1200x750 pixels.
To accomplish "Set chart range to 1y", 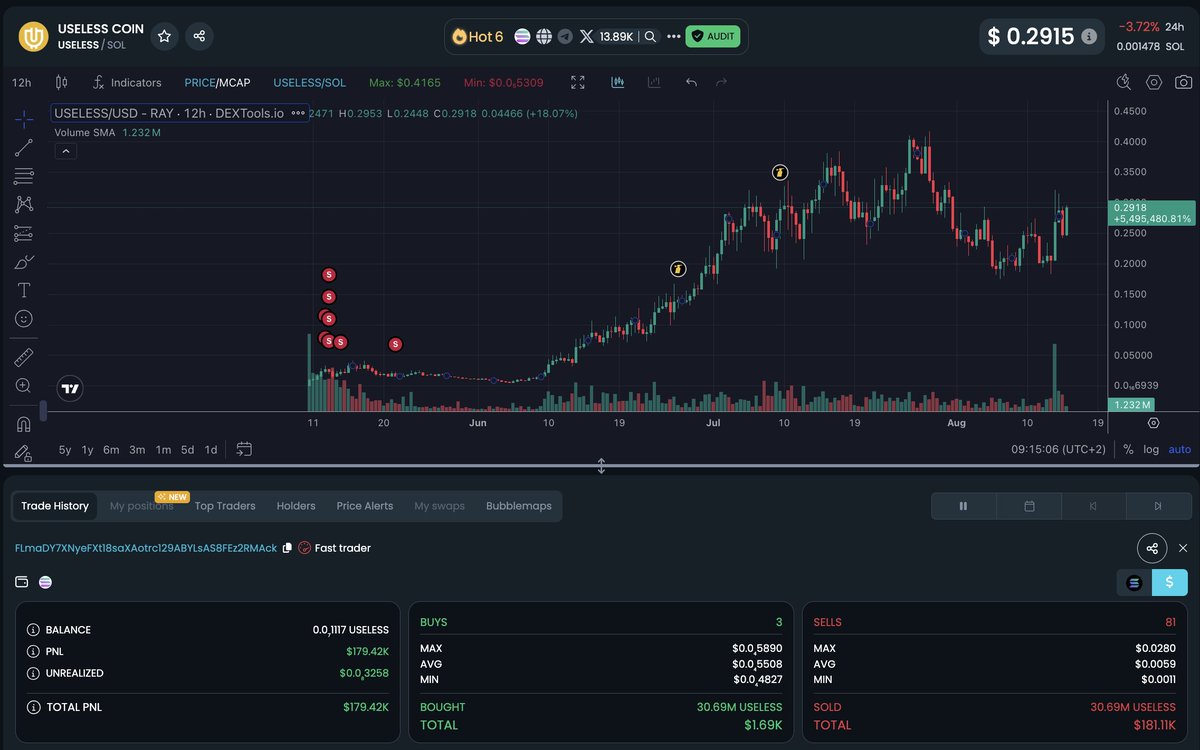I will (x=88, y=450).
